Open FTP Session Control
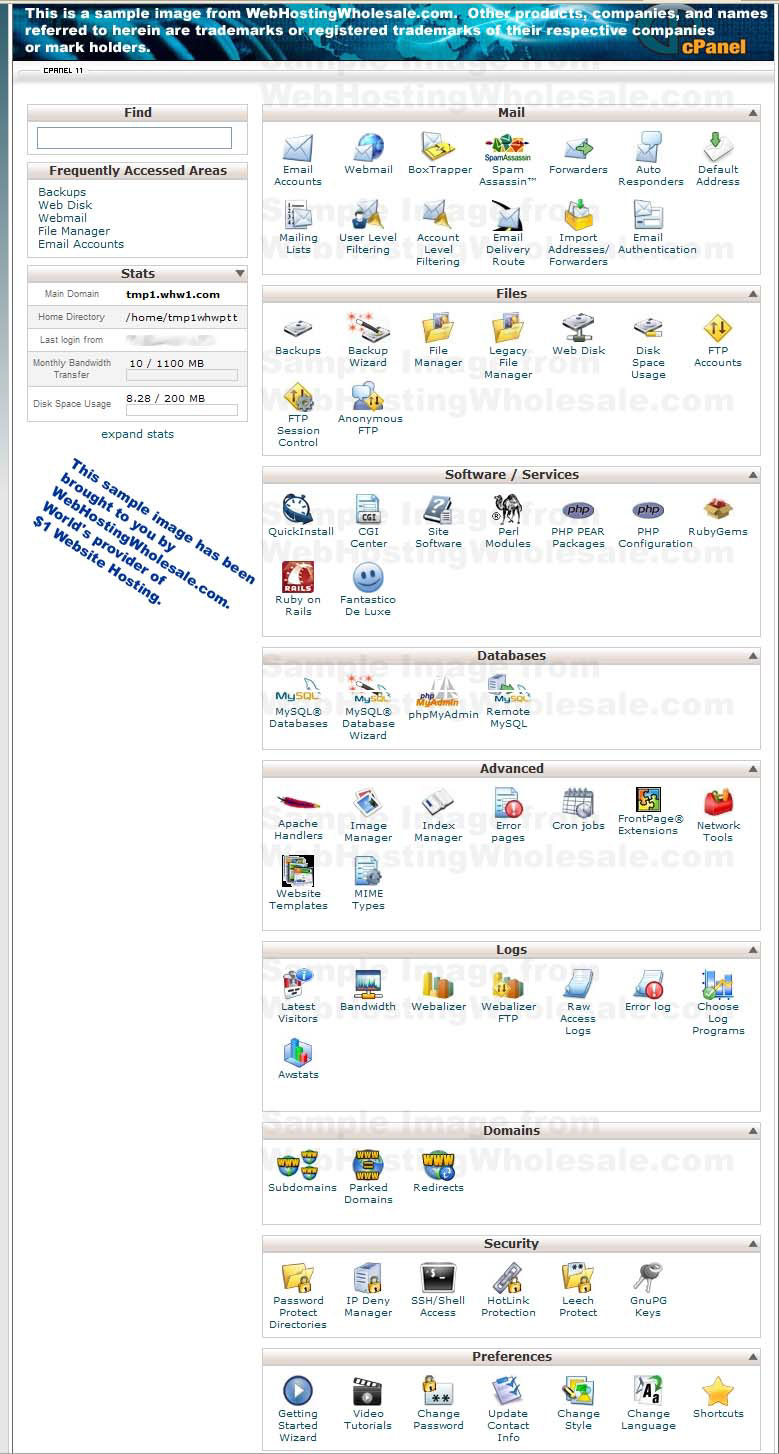The image size is (779, 1454). point(298,415)
